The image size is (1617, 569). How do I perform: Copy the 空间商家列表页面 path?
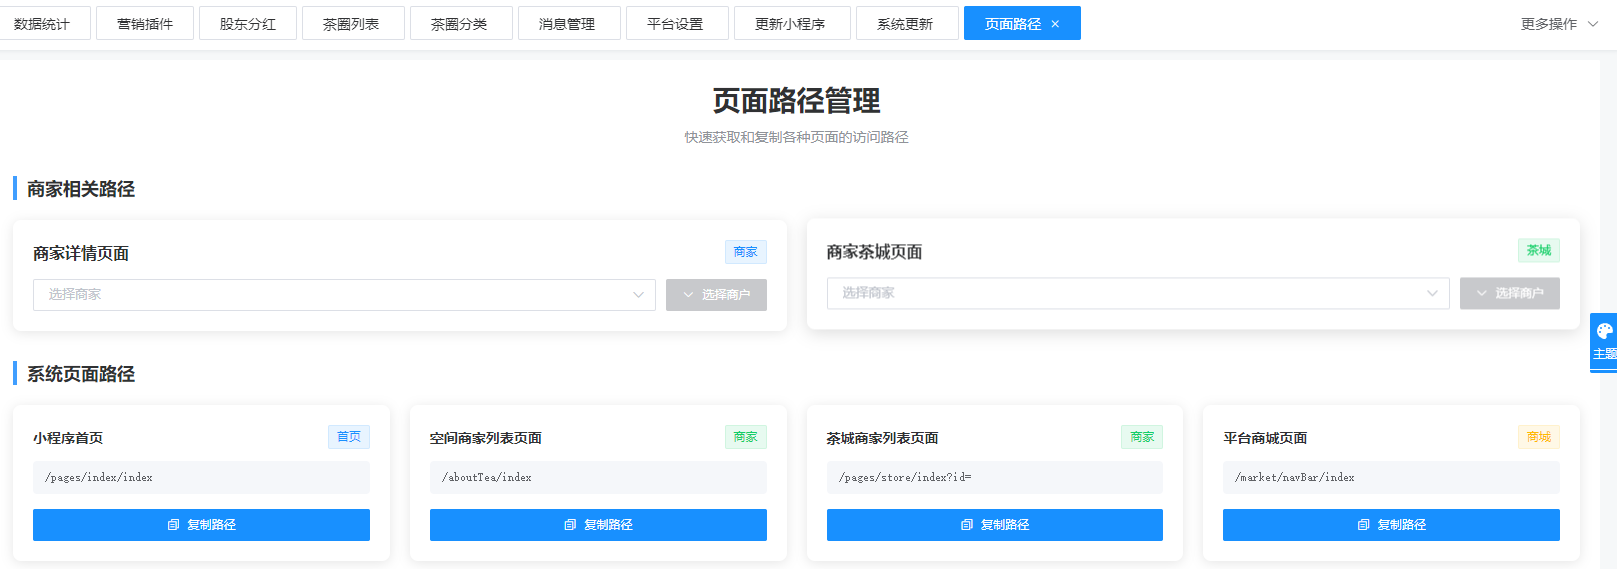[x=598, y=525]
